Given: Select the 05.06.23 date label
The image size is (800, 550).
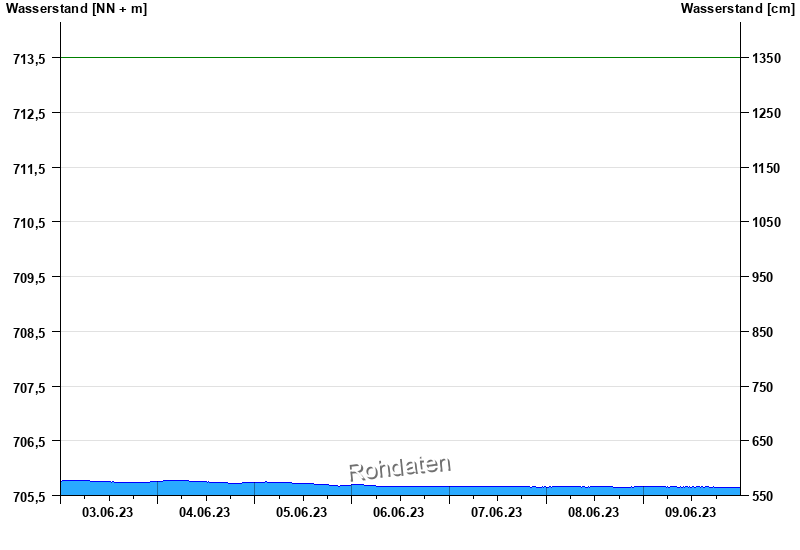Looking at the screenshot, I should 302,513.
